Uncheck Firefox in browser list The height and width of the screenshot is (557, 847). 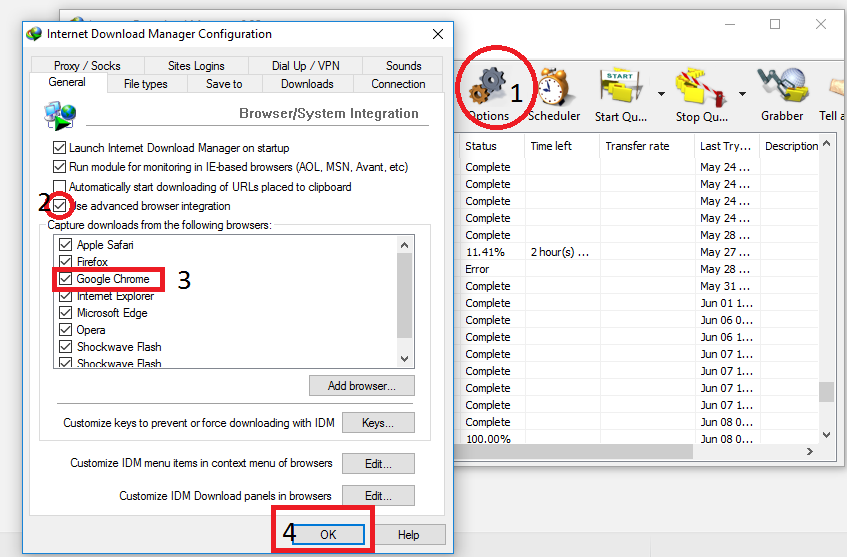click(65, 261)
